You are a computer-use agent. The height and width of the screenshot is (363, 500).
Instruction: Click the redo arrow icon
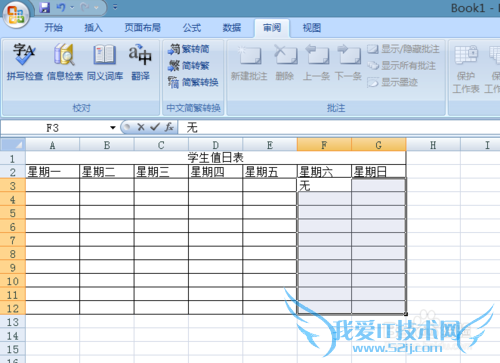pyautogui.click(x=85, y=7)
